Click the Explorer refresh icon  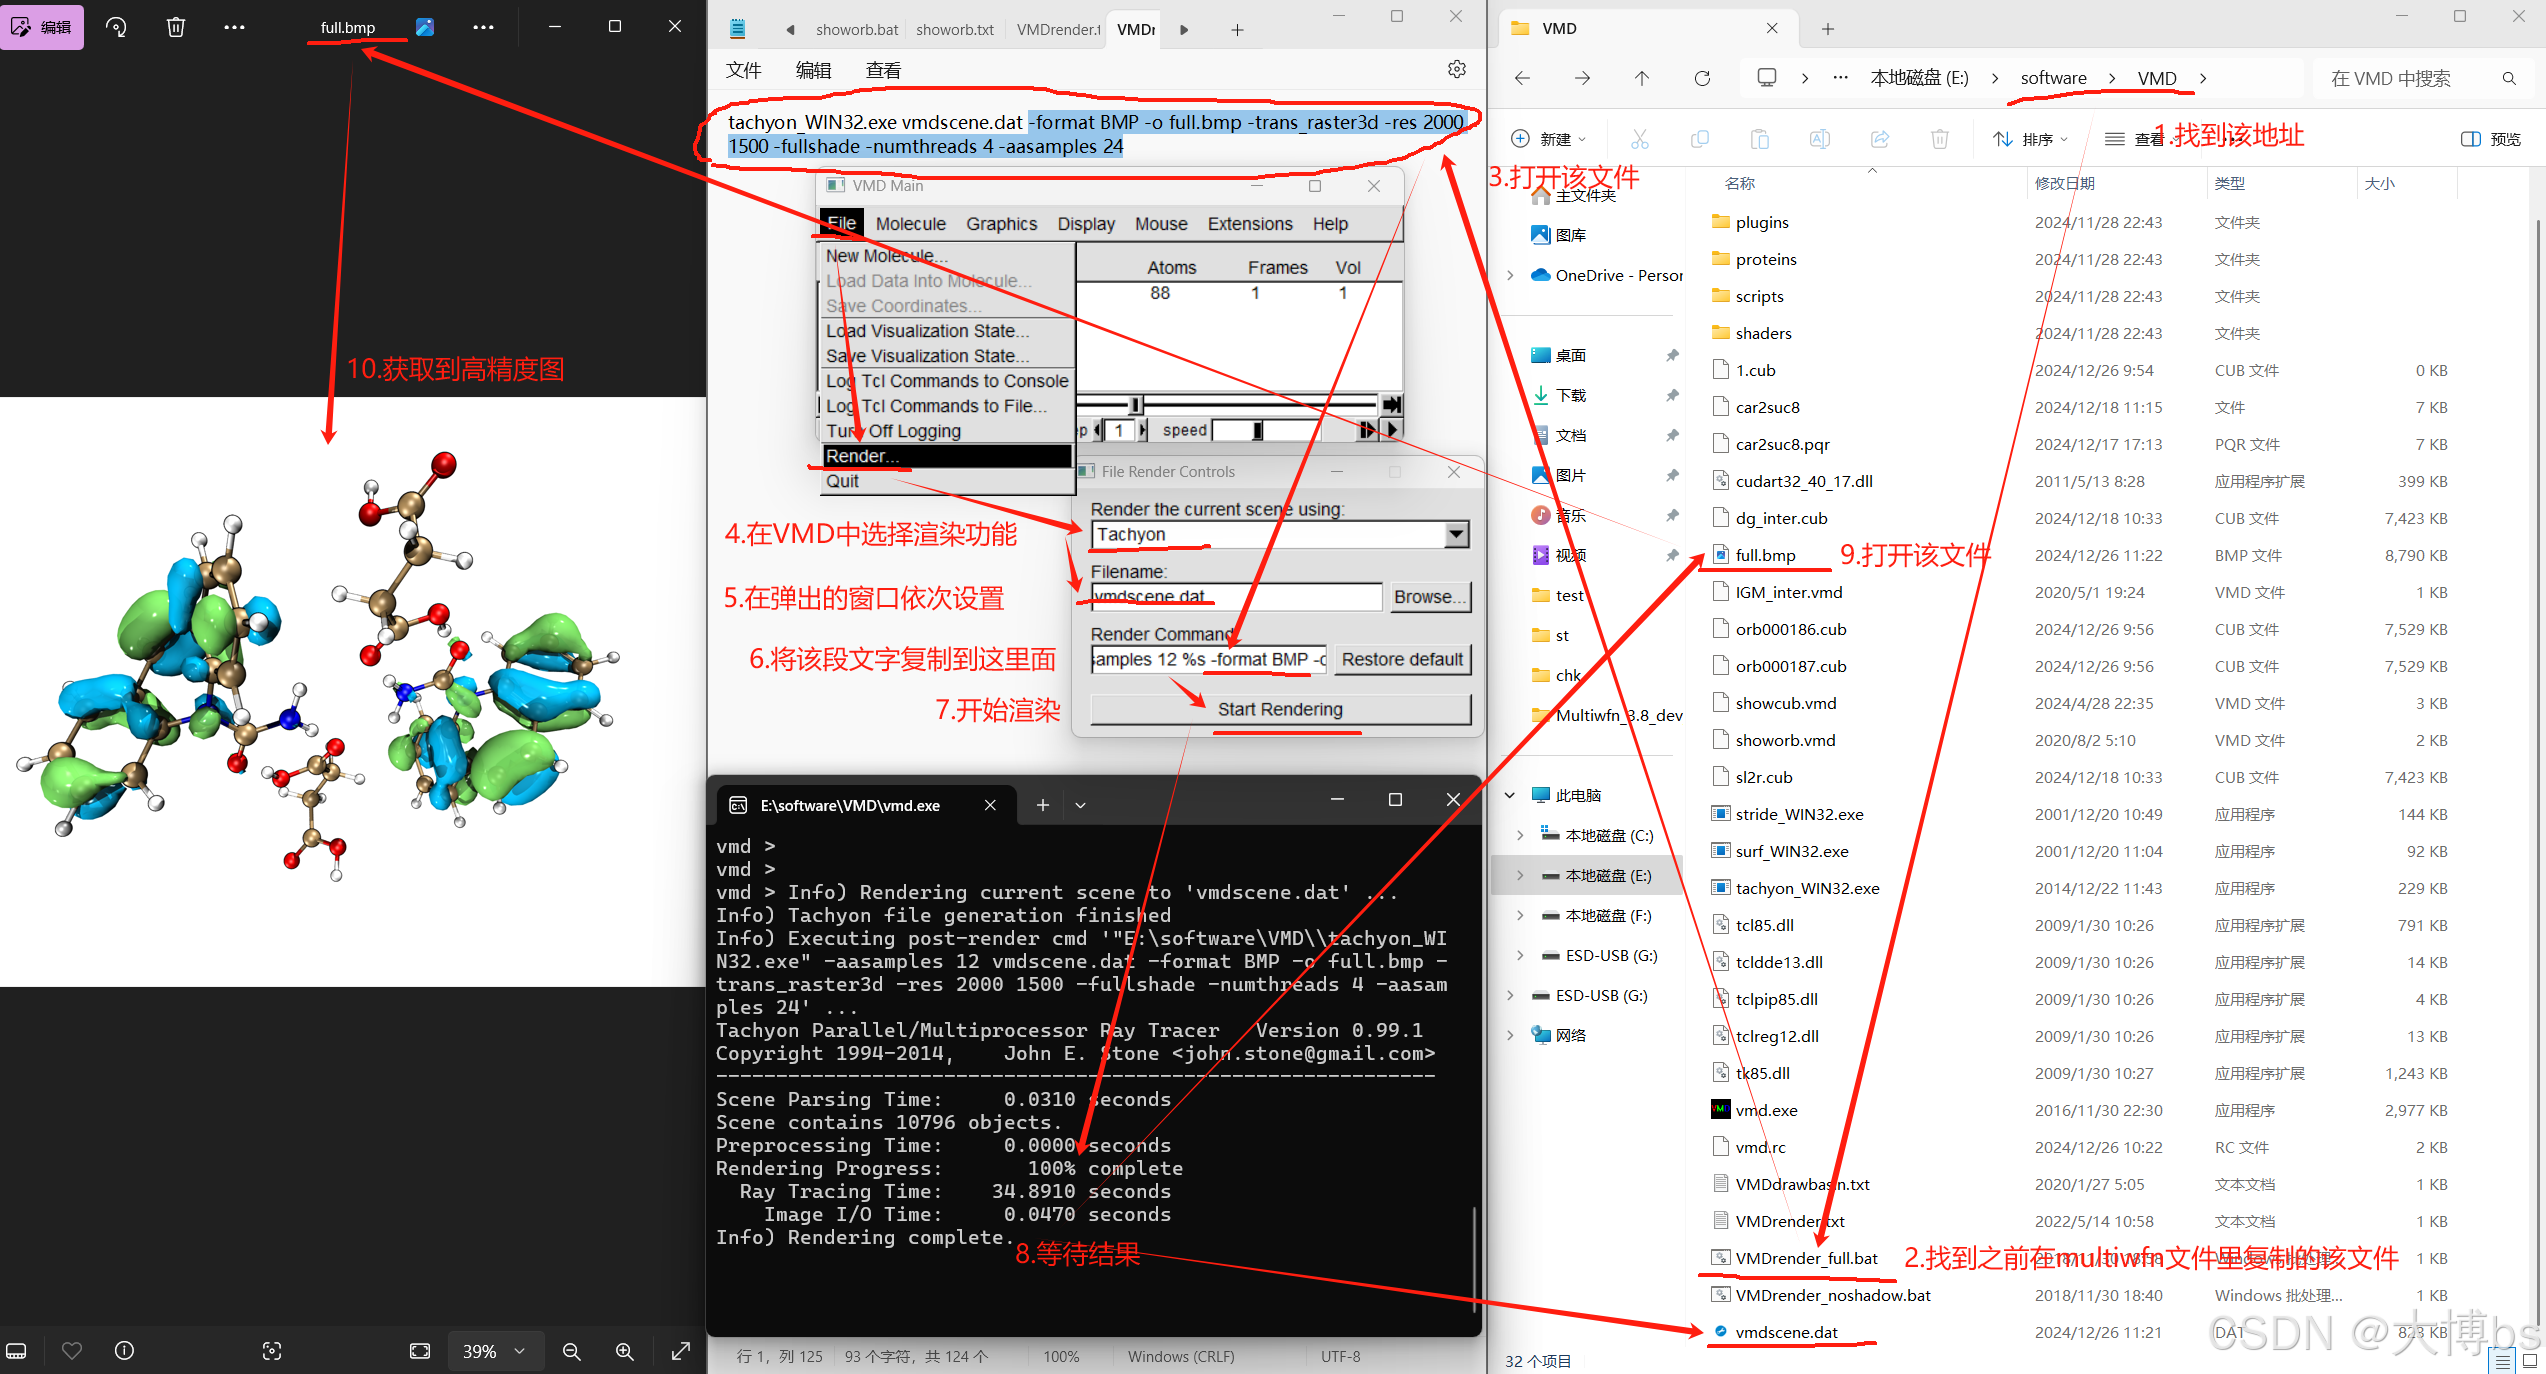click(x=1702, y=78)
